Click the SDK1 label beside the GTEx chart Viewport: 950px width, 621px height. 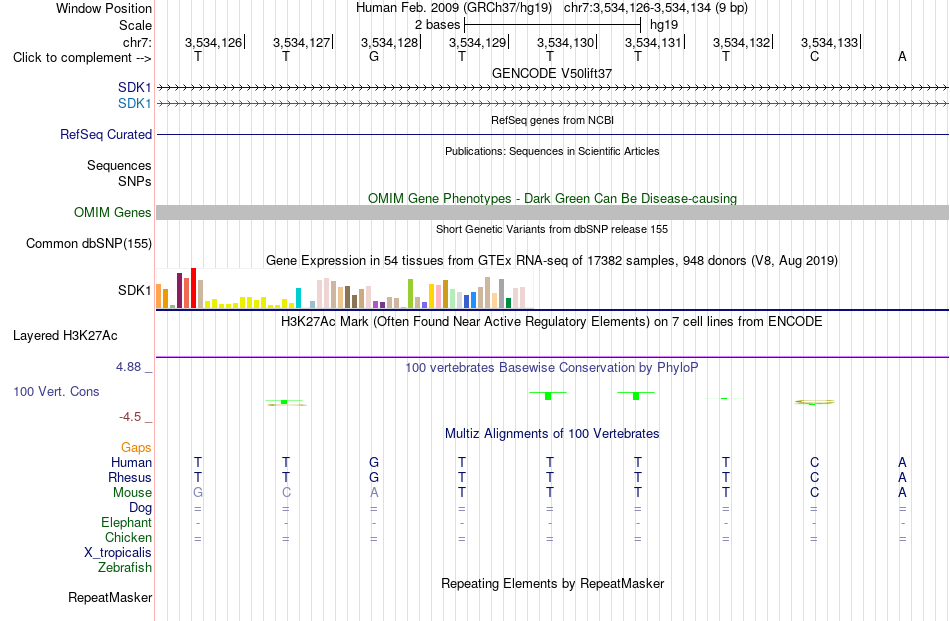coord(135,290)
